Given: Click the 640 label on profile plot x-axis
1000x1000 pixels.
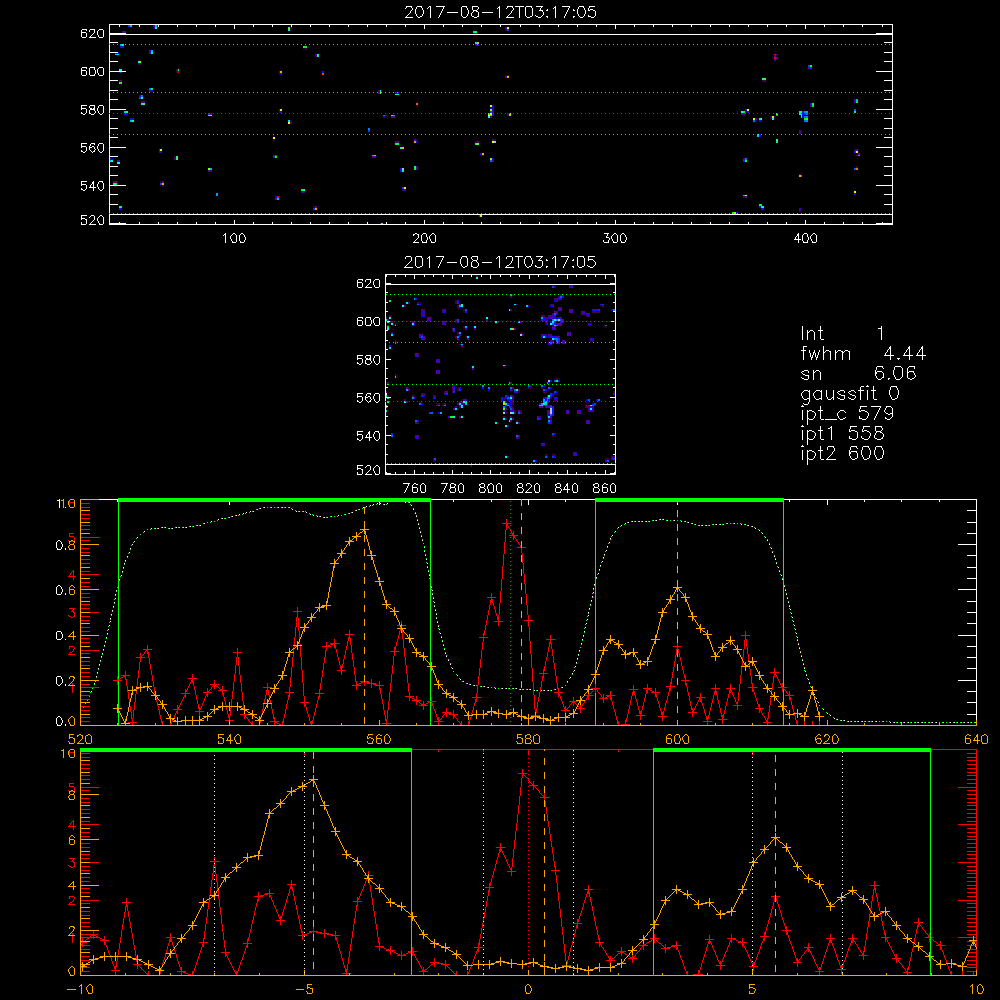Looking at the screenshot, I should pos(976,739).
